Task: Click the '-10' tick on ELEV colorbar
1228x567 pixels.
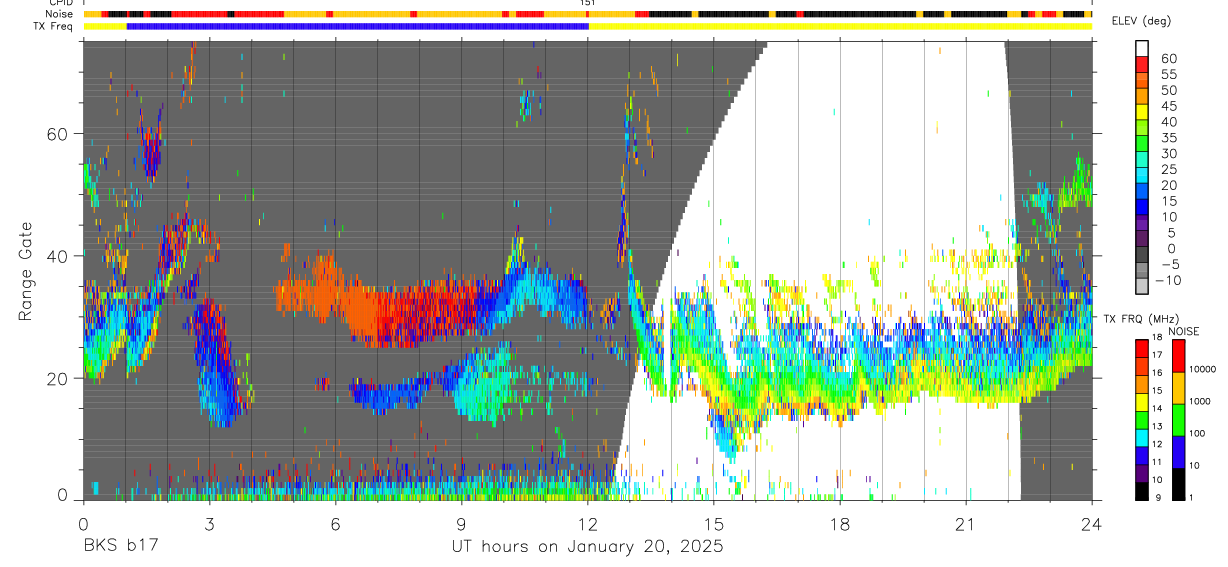Action: tap(1168, 280)
